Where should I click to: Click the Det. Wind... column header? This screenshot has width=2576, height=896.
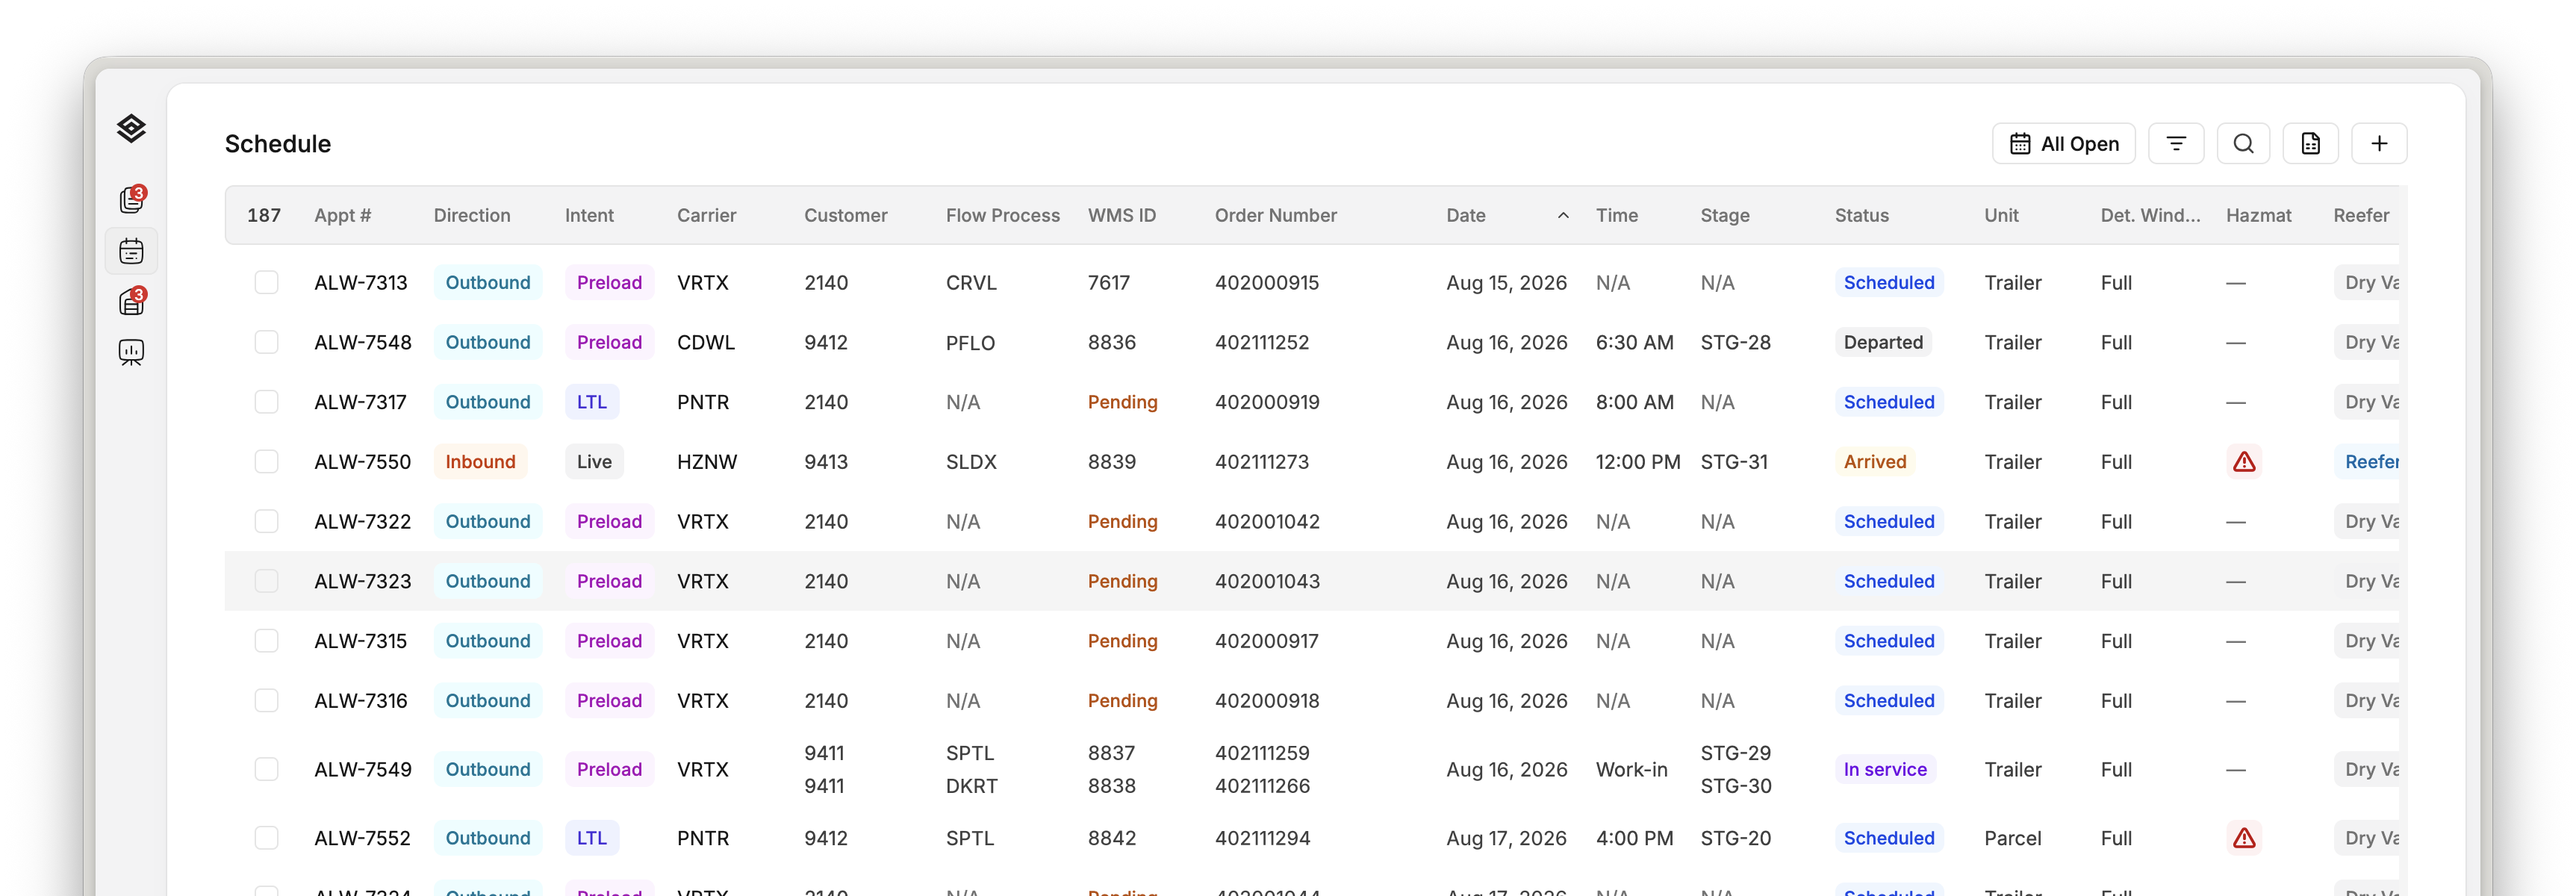coord(2150,215)
